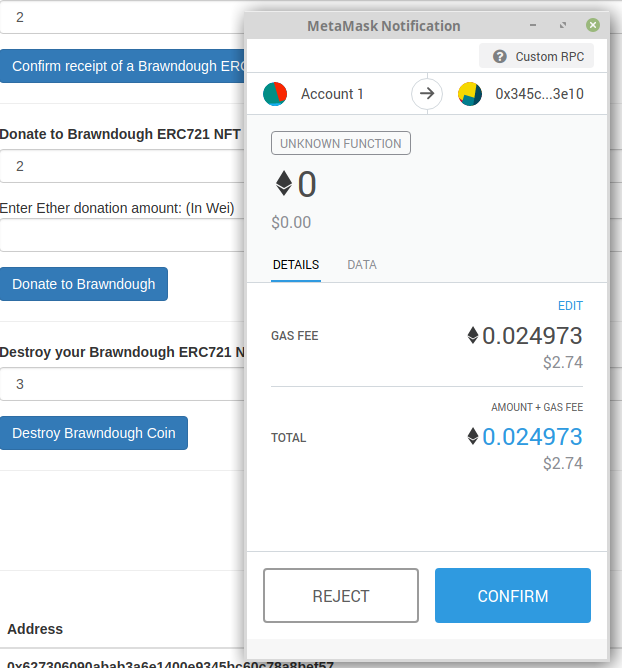Screen dimensions: 622x668
Task: Click Confirm receipt of a Brawndough button
Action: pyautogui.click(x=123, y=66)
